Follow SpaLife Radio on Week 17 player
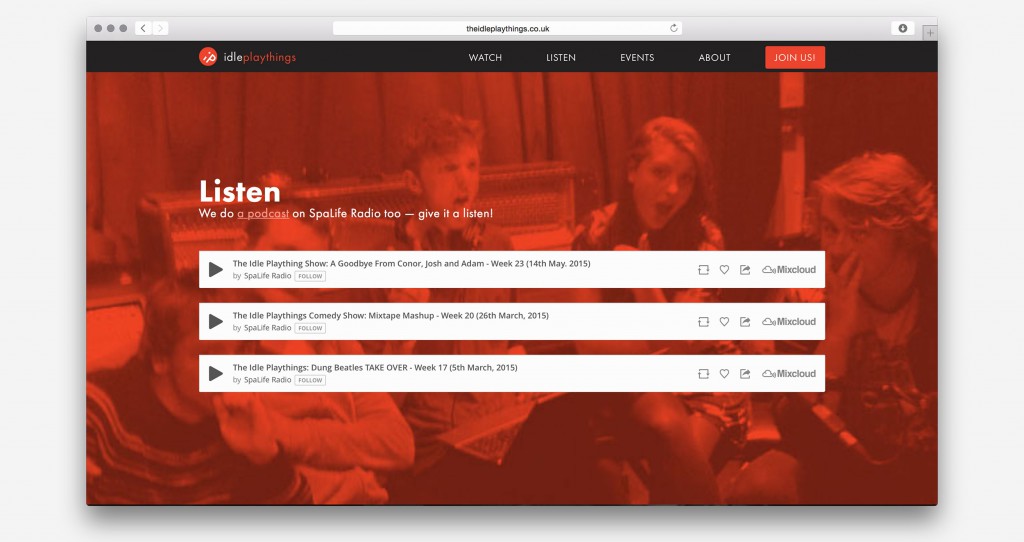The width and height of the screenshot is (1024, 542). pyautogui.click(x=310, y=380)
